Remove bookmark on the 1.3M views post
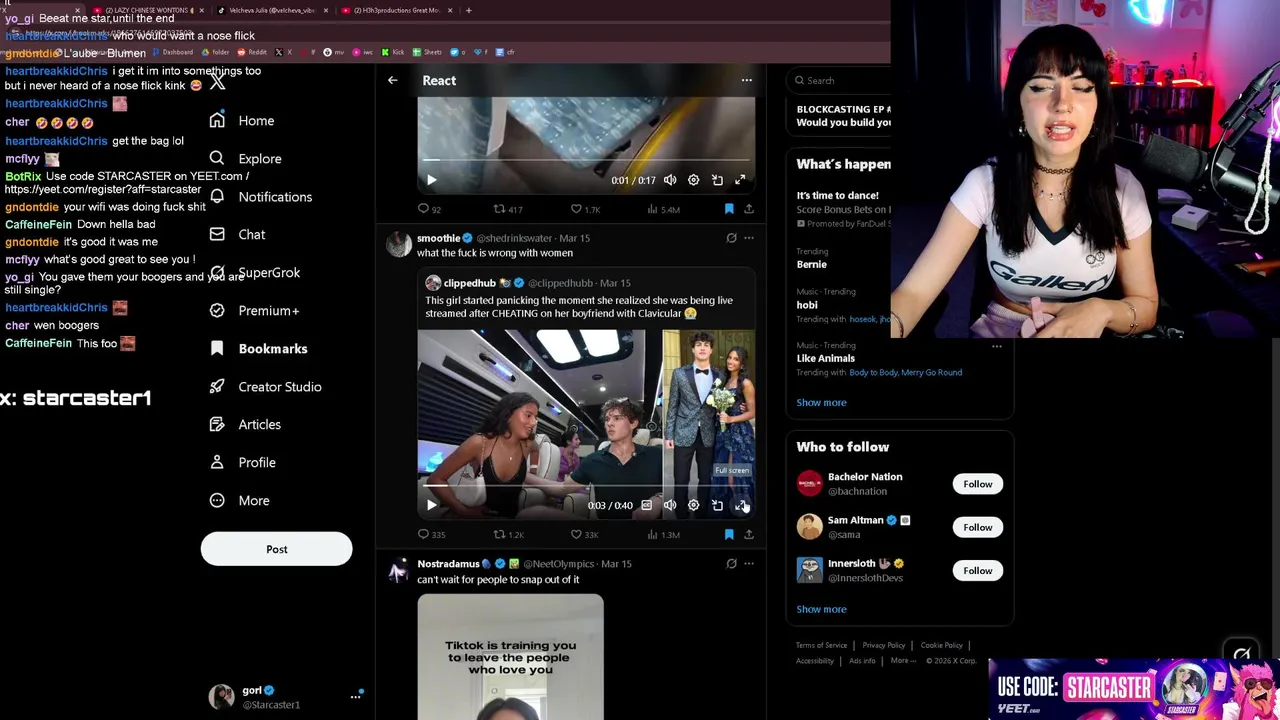1280x720 pixels. [729, 534]
